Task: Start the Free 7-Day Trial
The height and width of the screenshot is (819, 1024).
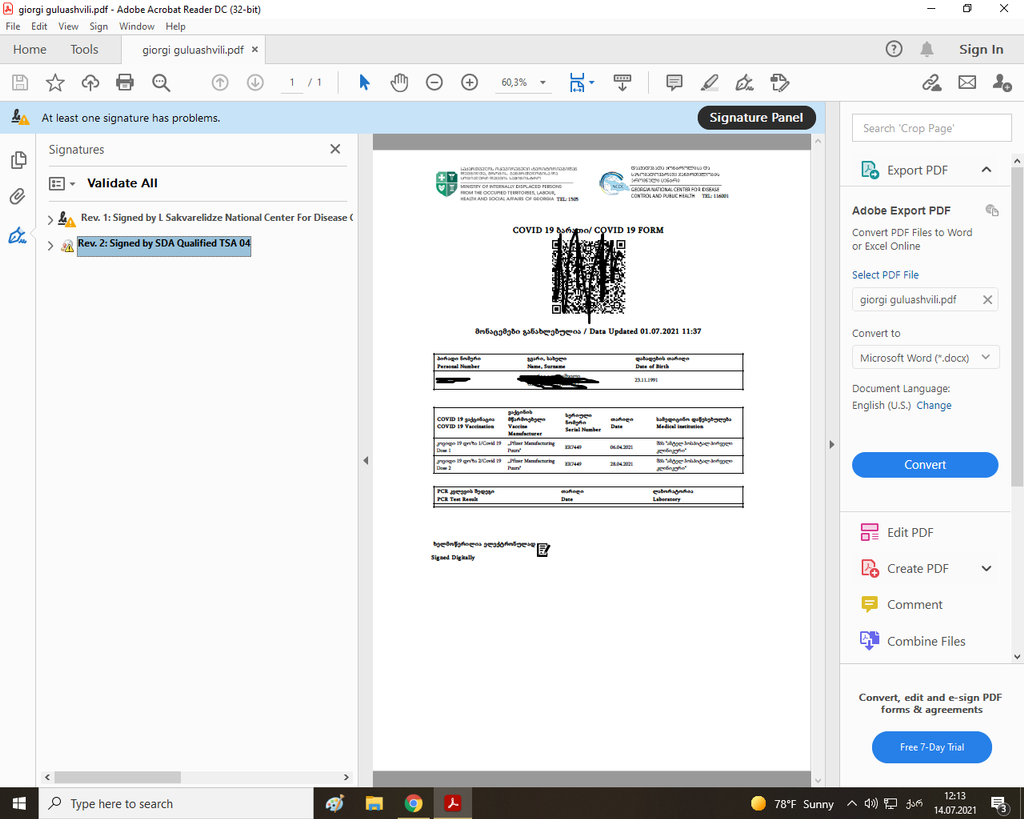Action: point(931,747)
